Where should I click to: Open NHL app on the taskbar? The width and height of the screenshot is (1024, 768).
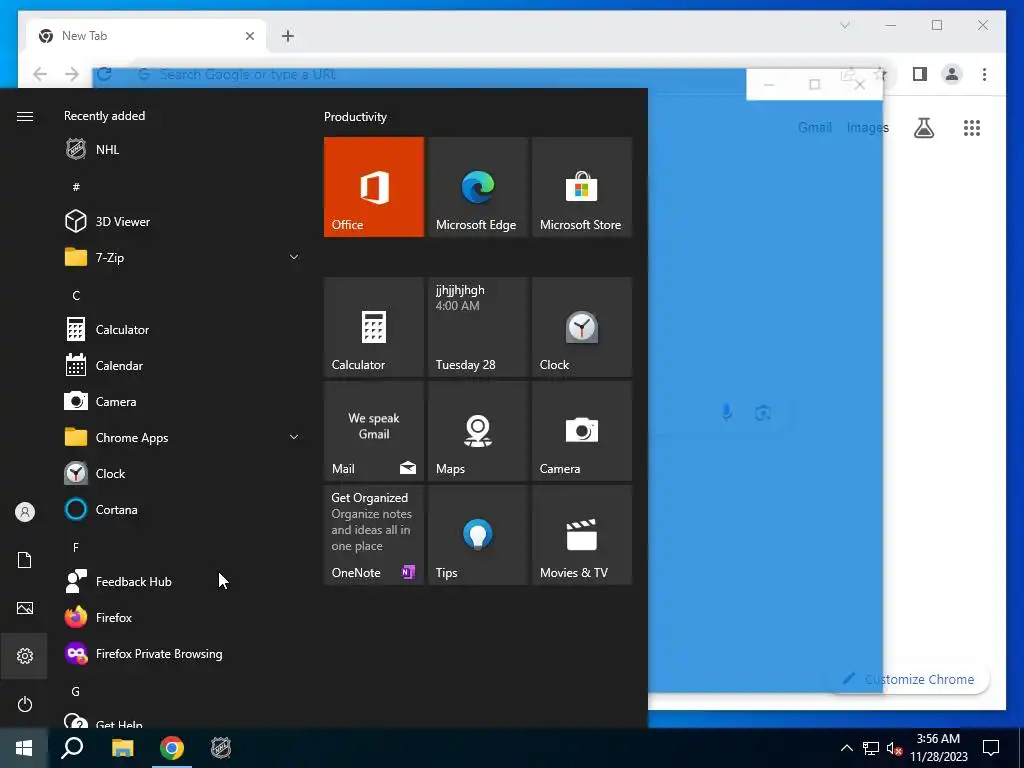coord(221,748)
